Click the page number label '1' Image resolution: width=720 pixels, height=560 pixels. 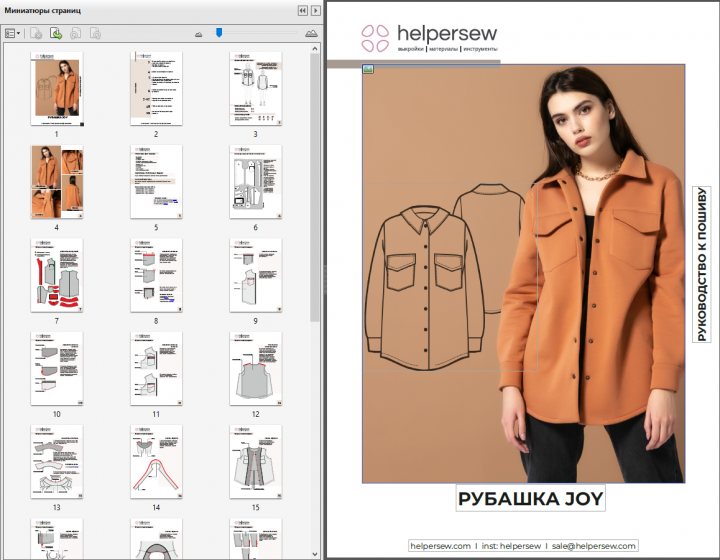[x=56, y=134]
